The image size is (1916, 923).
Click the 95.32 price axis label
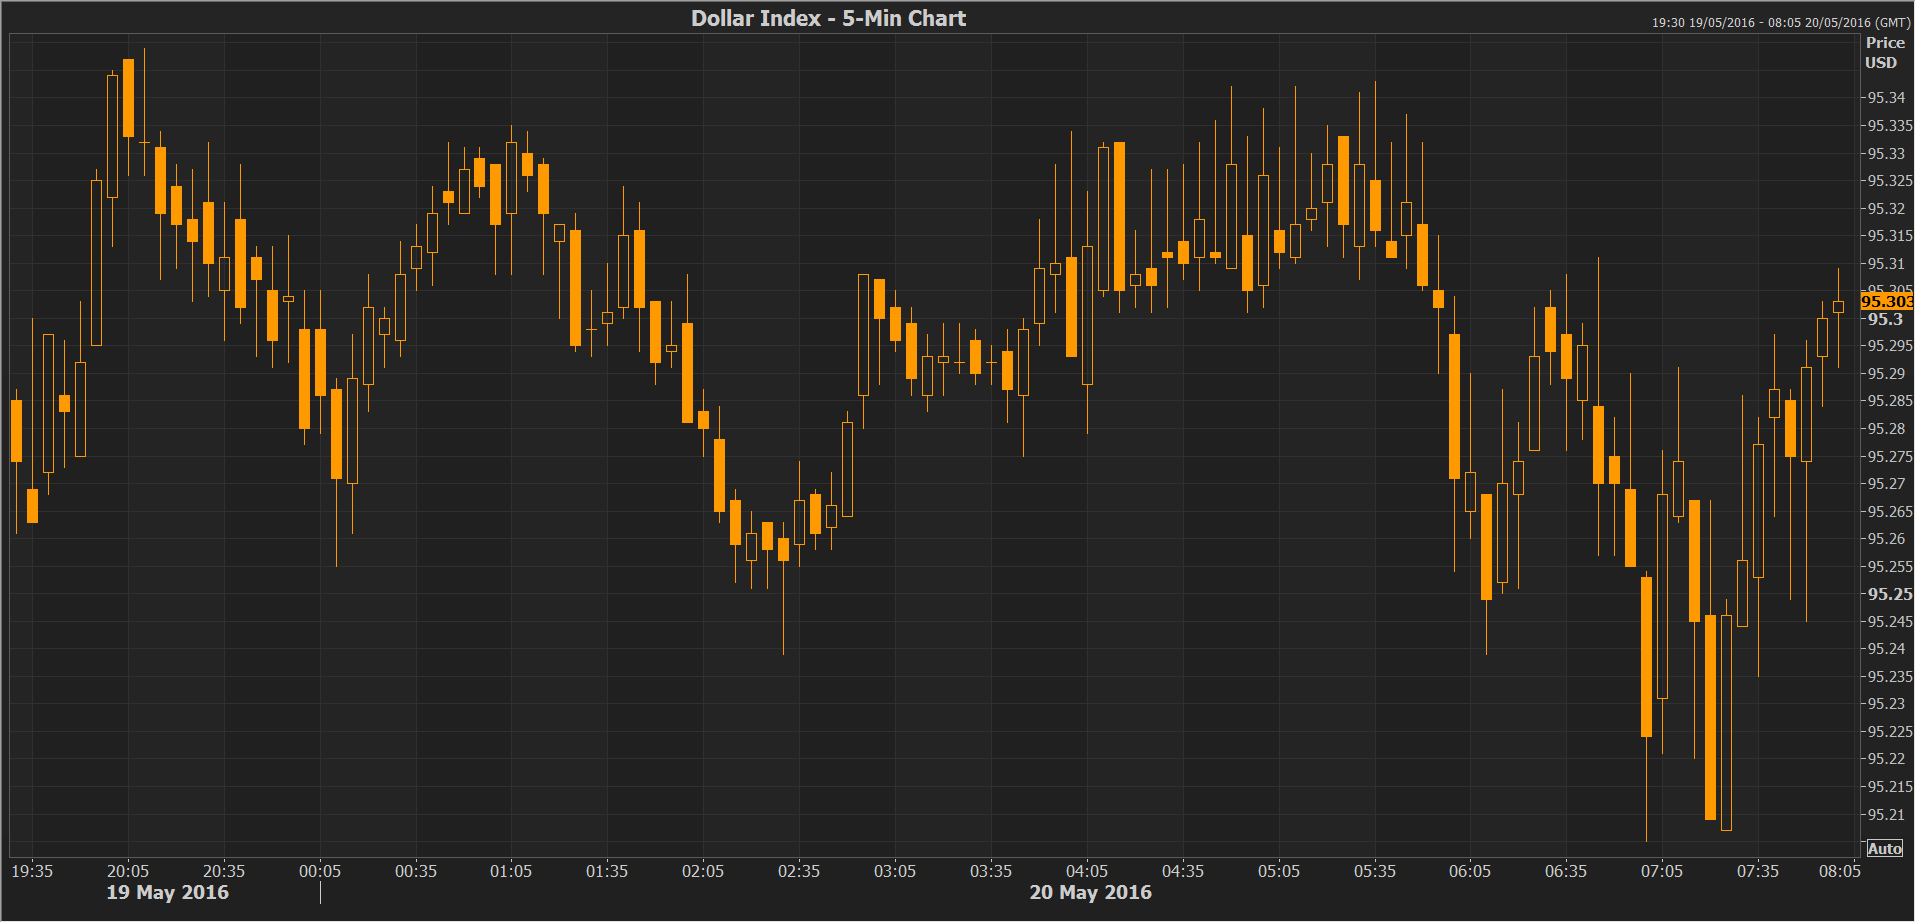coord(1886,209)
